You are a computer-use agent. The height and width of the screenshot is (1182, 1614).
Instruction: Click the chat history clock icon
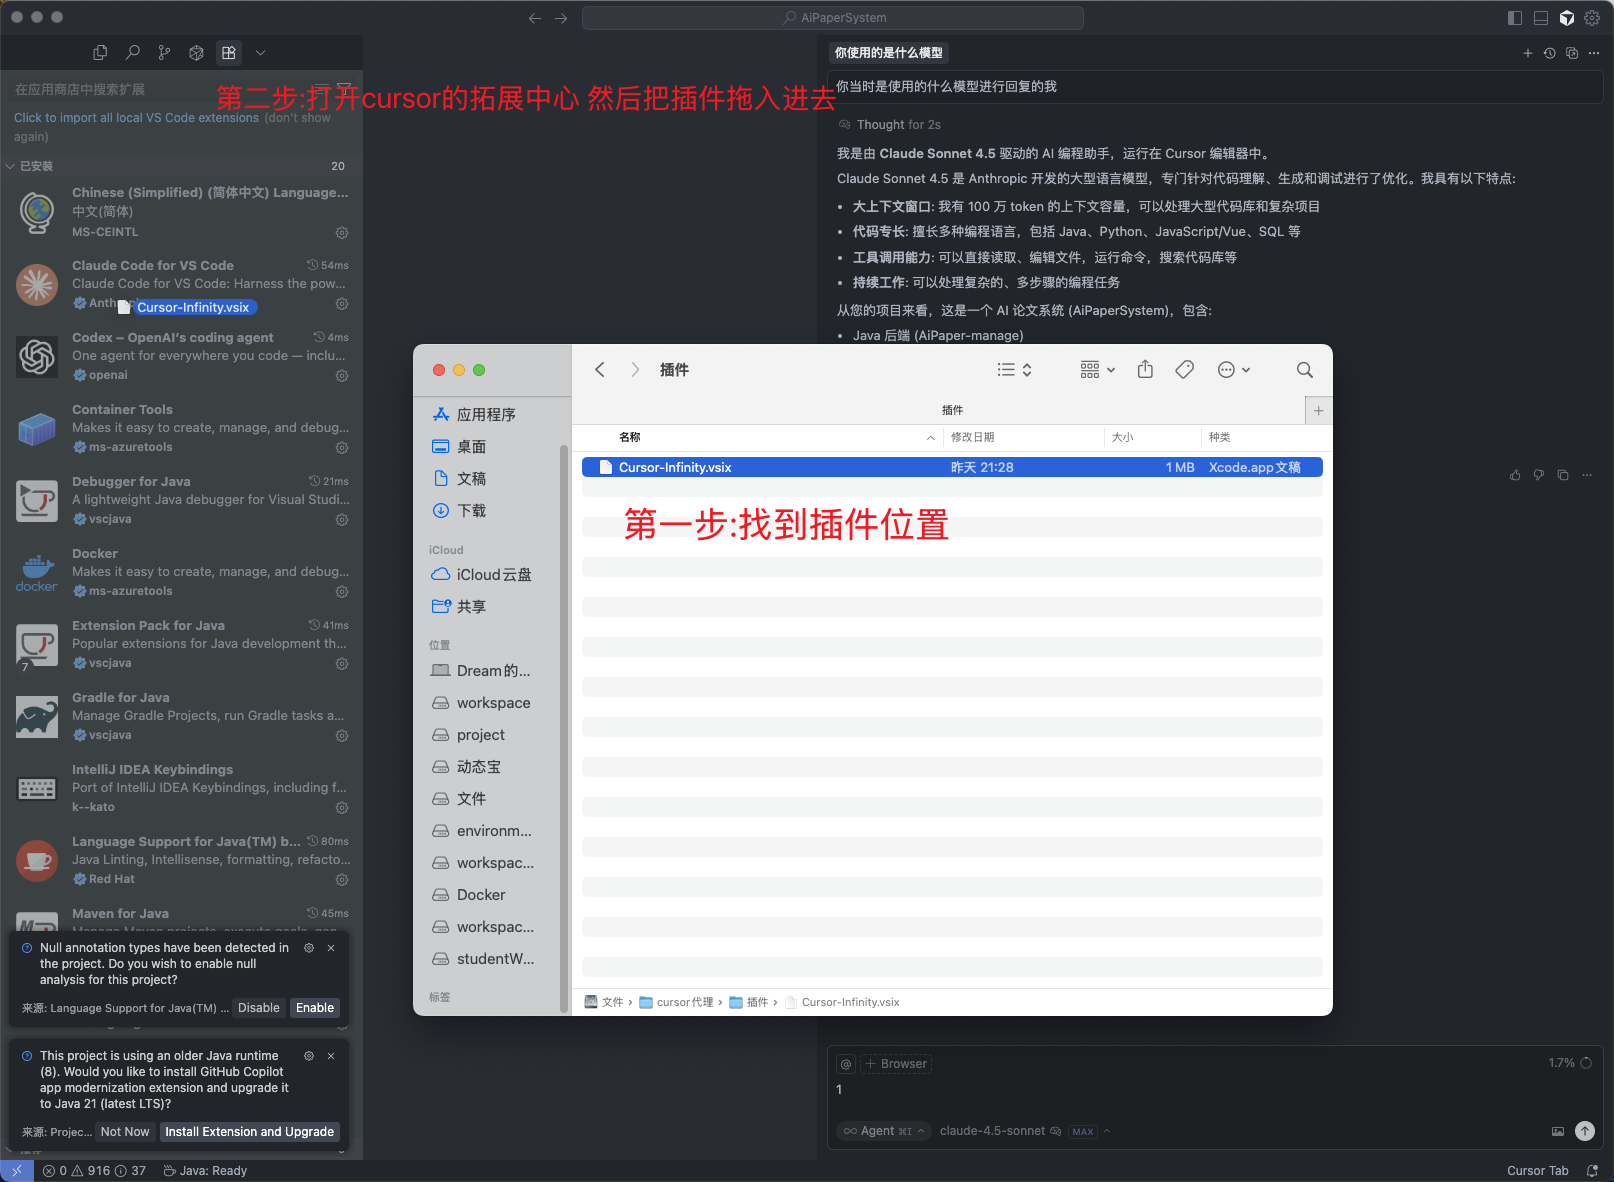[x=1549, y=53]
